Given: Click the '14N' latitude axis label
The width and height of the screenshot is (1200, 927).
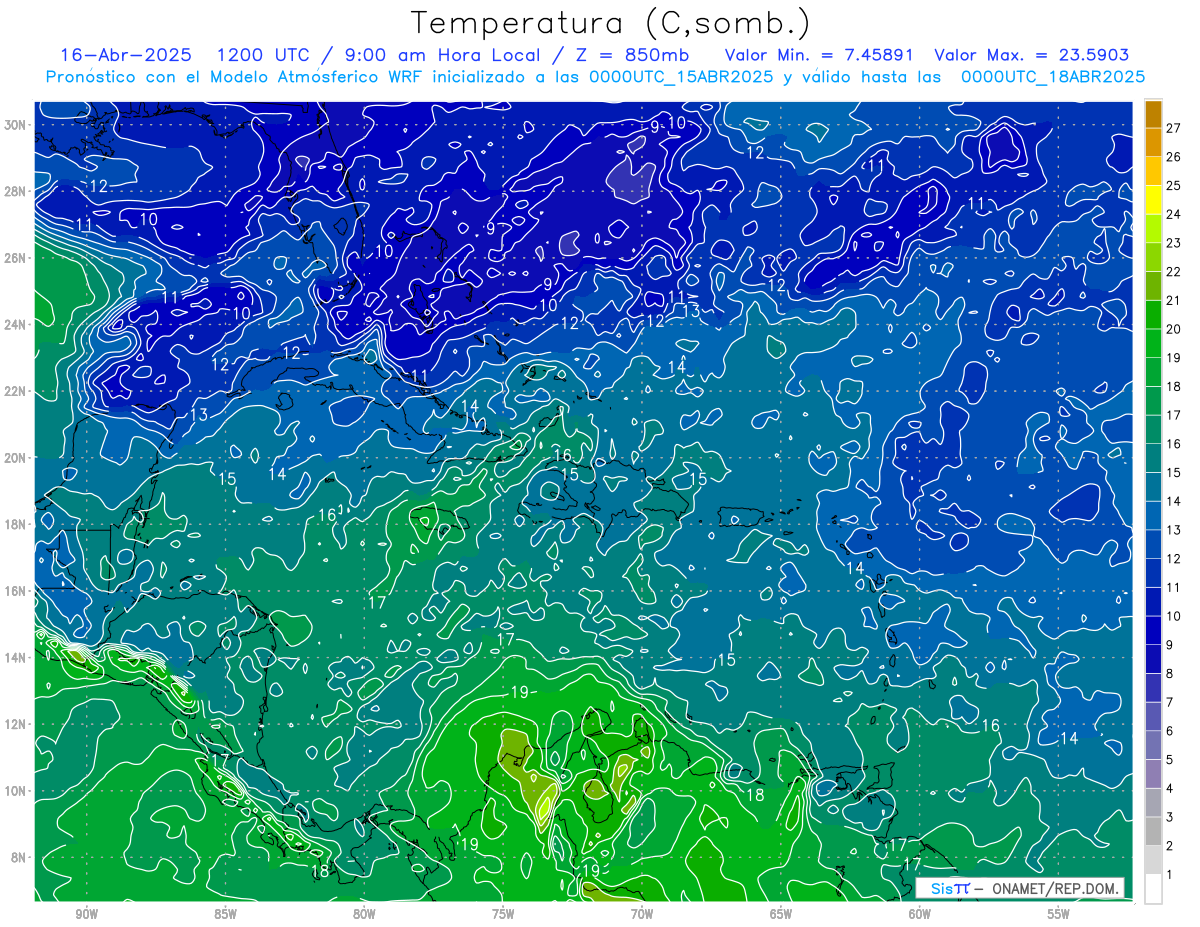Looking at the screenshot, I should 17,658.
